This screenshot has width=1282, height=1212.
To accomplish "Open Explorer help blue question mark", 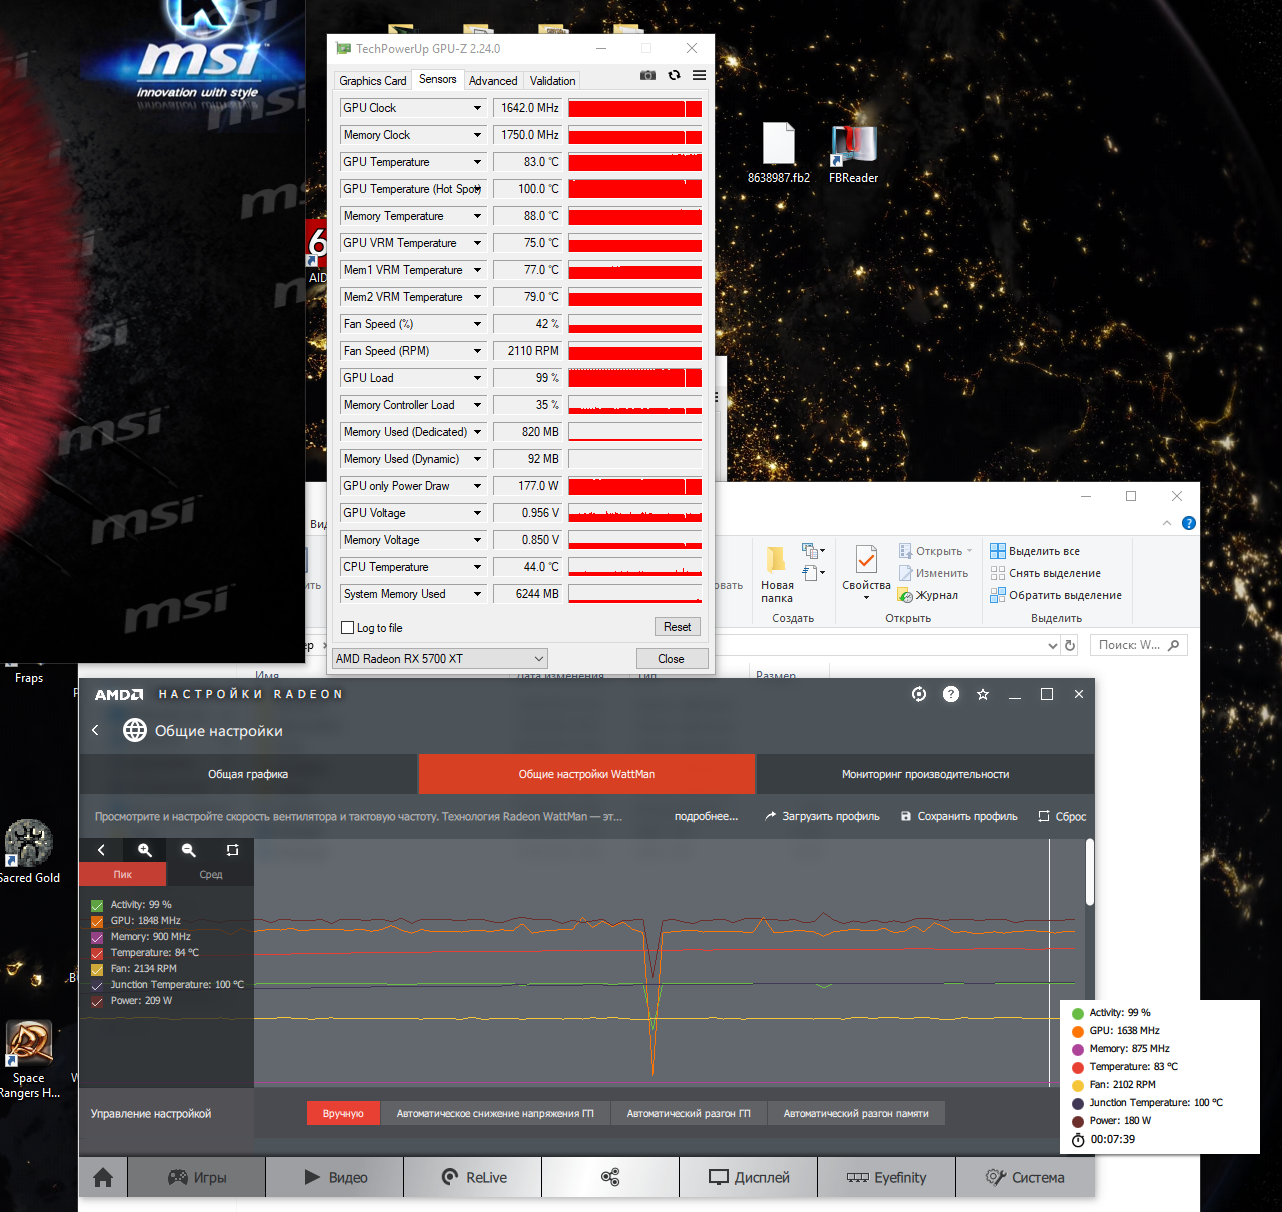I will tap(1189, 523).
